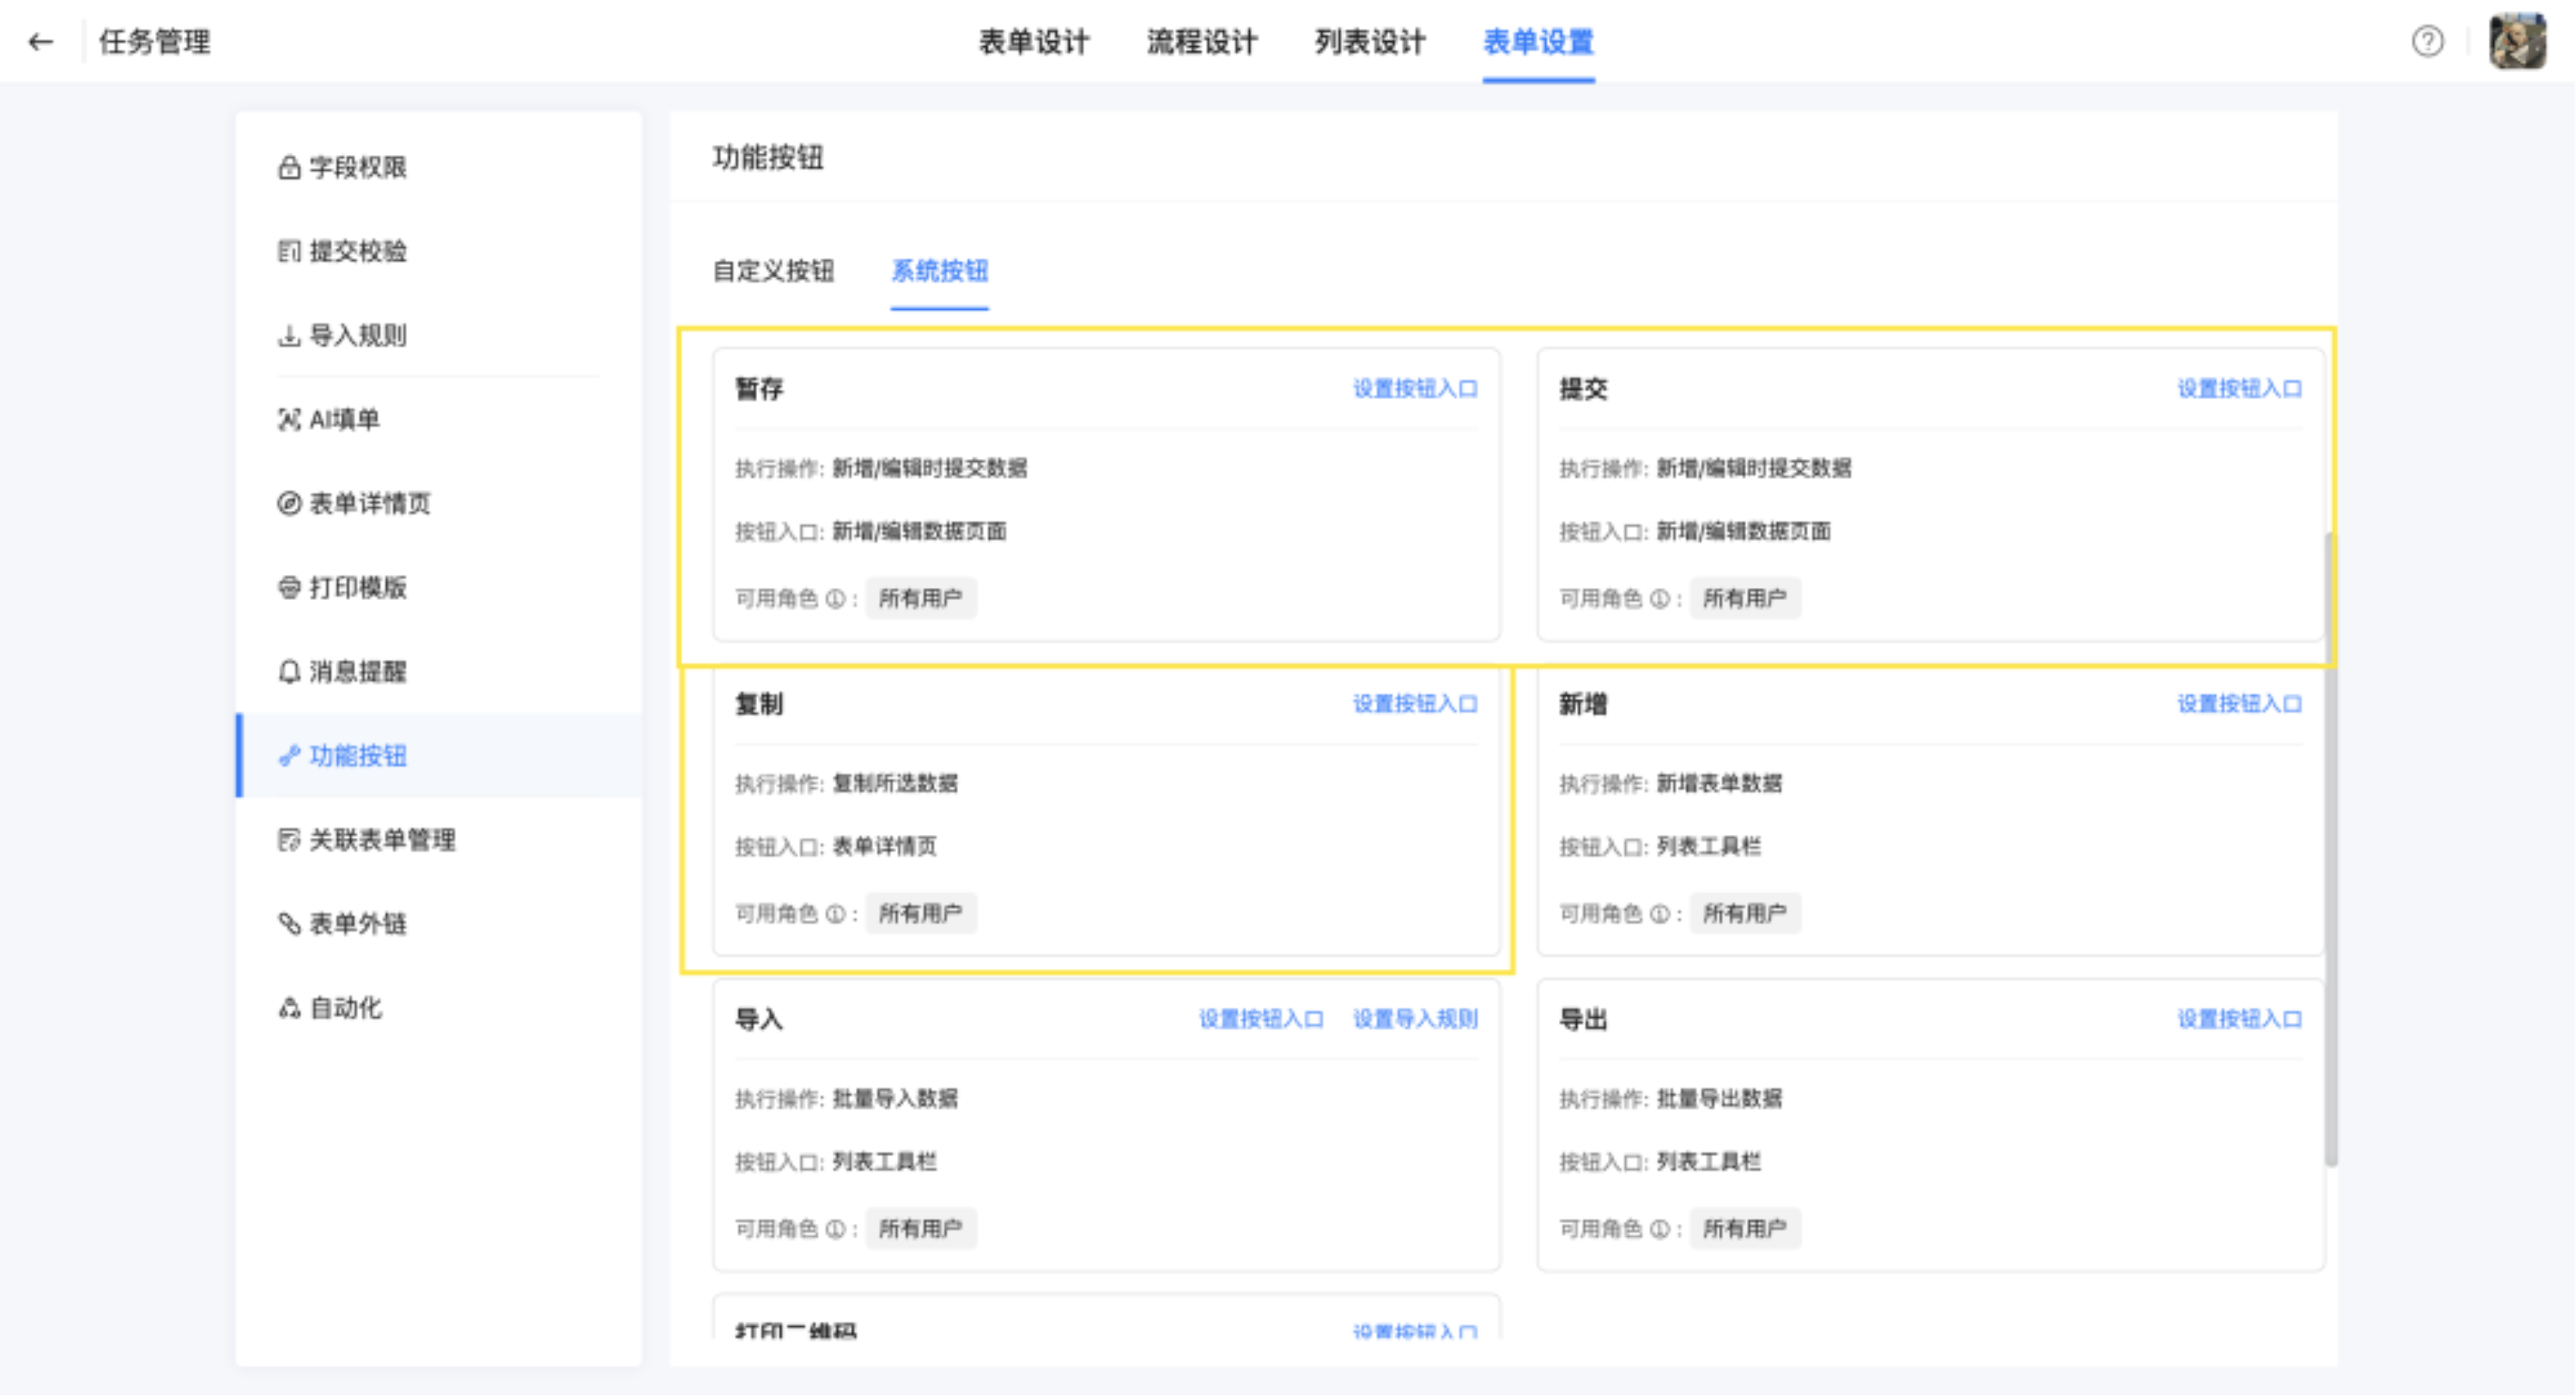This screenshot has height=1396, width=2576.
Task: Select 表单外链 link icon item
Action: (343, 923)
